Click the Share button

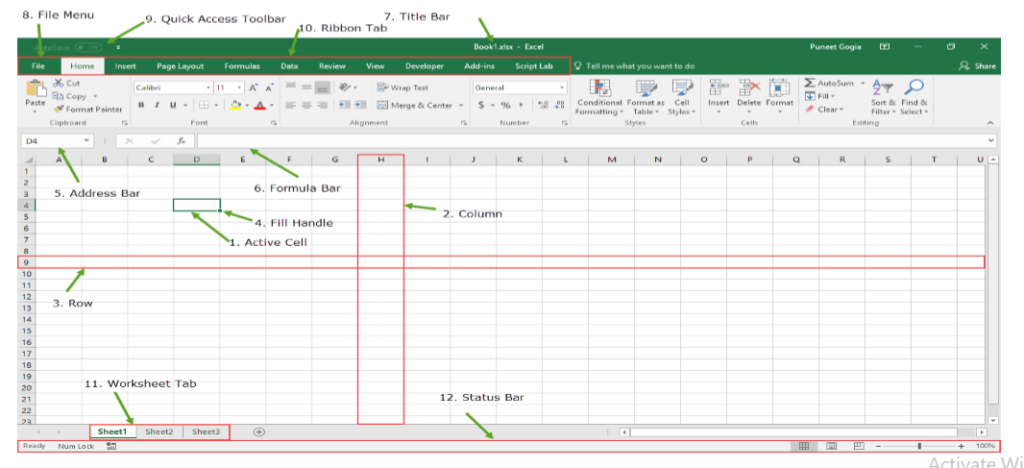[978, 66]
